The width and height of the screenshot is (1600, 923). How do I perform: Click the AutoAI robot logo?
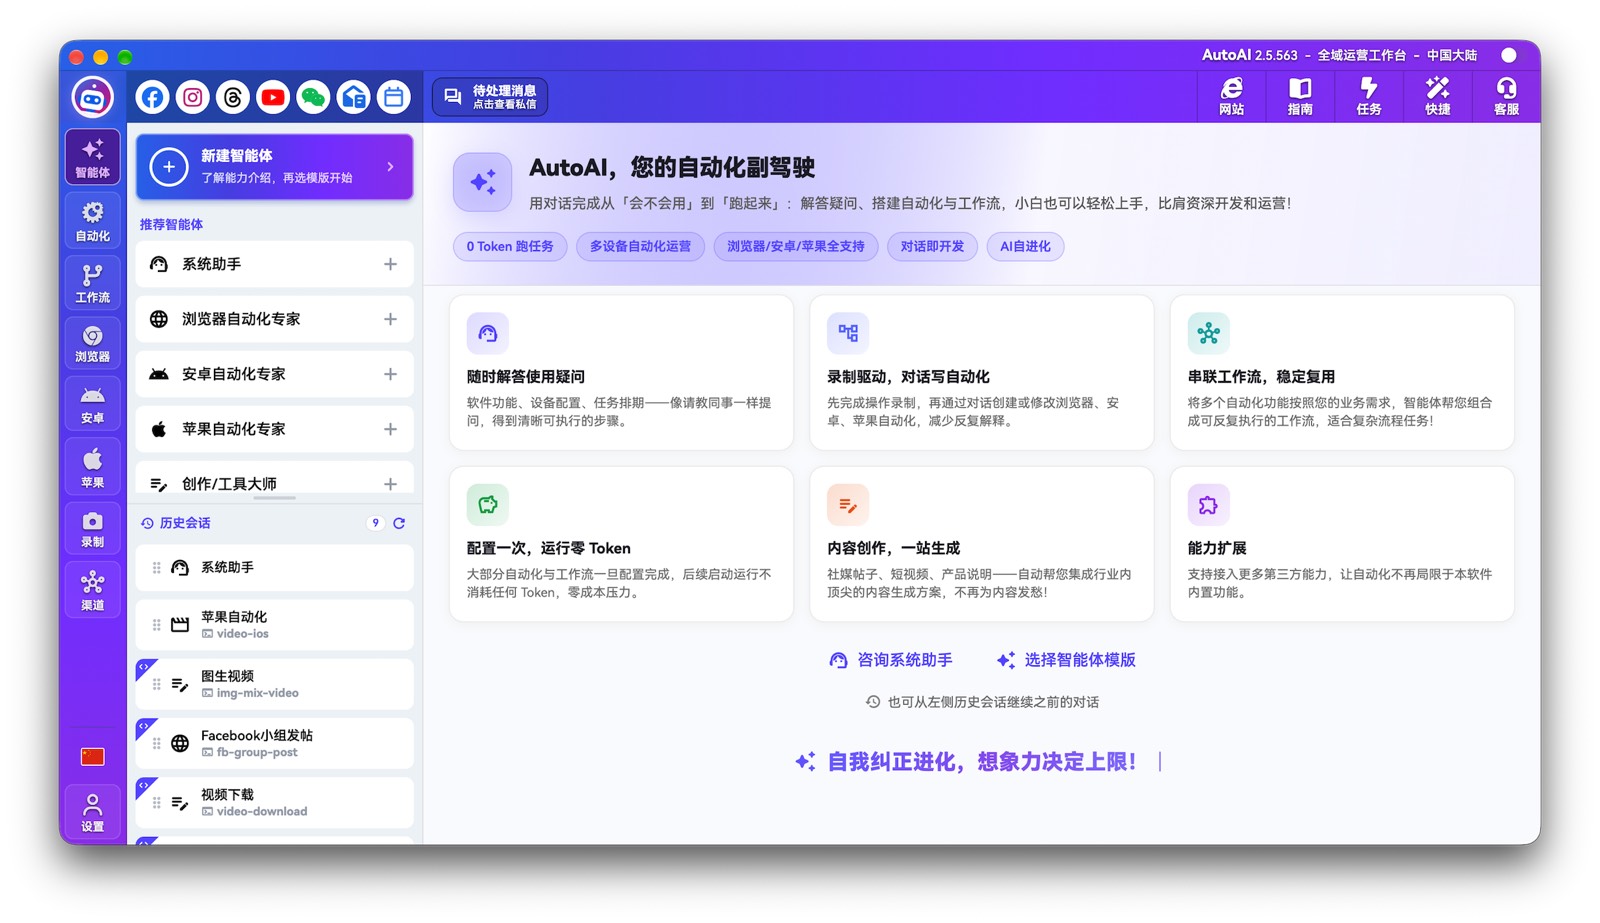coord(92,97)
